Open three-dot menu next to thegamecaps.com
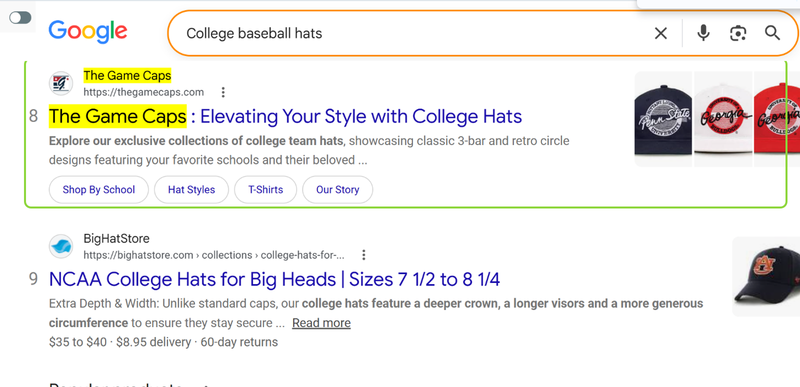 click(x=223, y=92)
